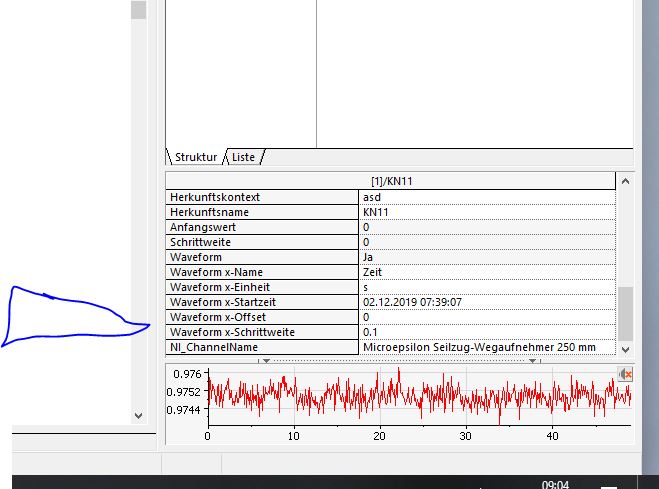Click the Anfangswert value cell
Image resolution: width=659 pixels, height=489 pixels.
point(487,227)
